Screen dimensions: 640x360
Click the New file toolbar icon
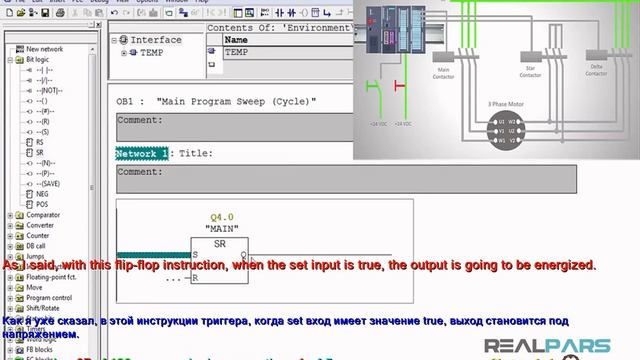[x=9, y=13]
